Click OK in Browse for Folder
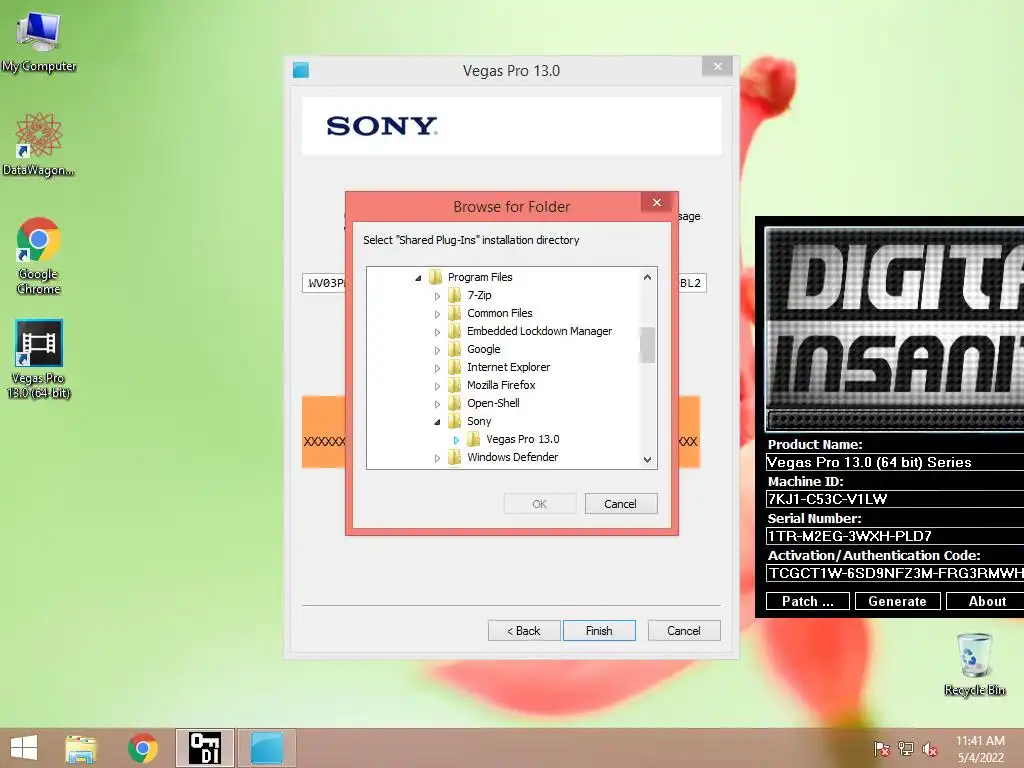 (x=539, y=504)
